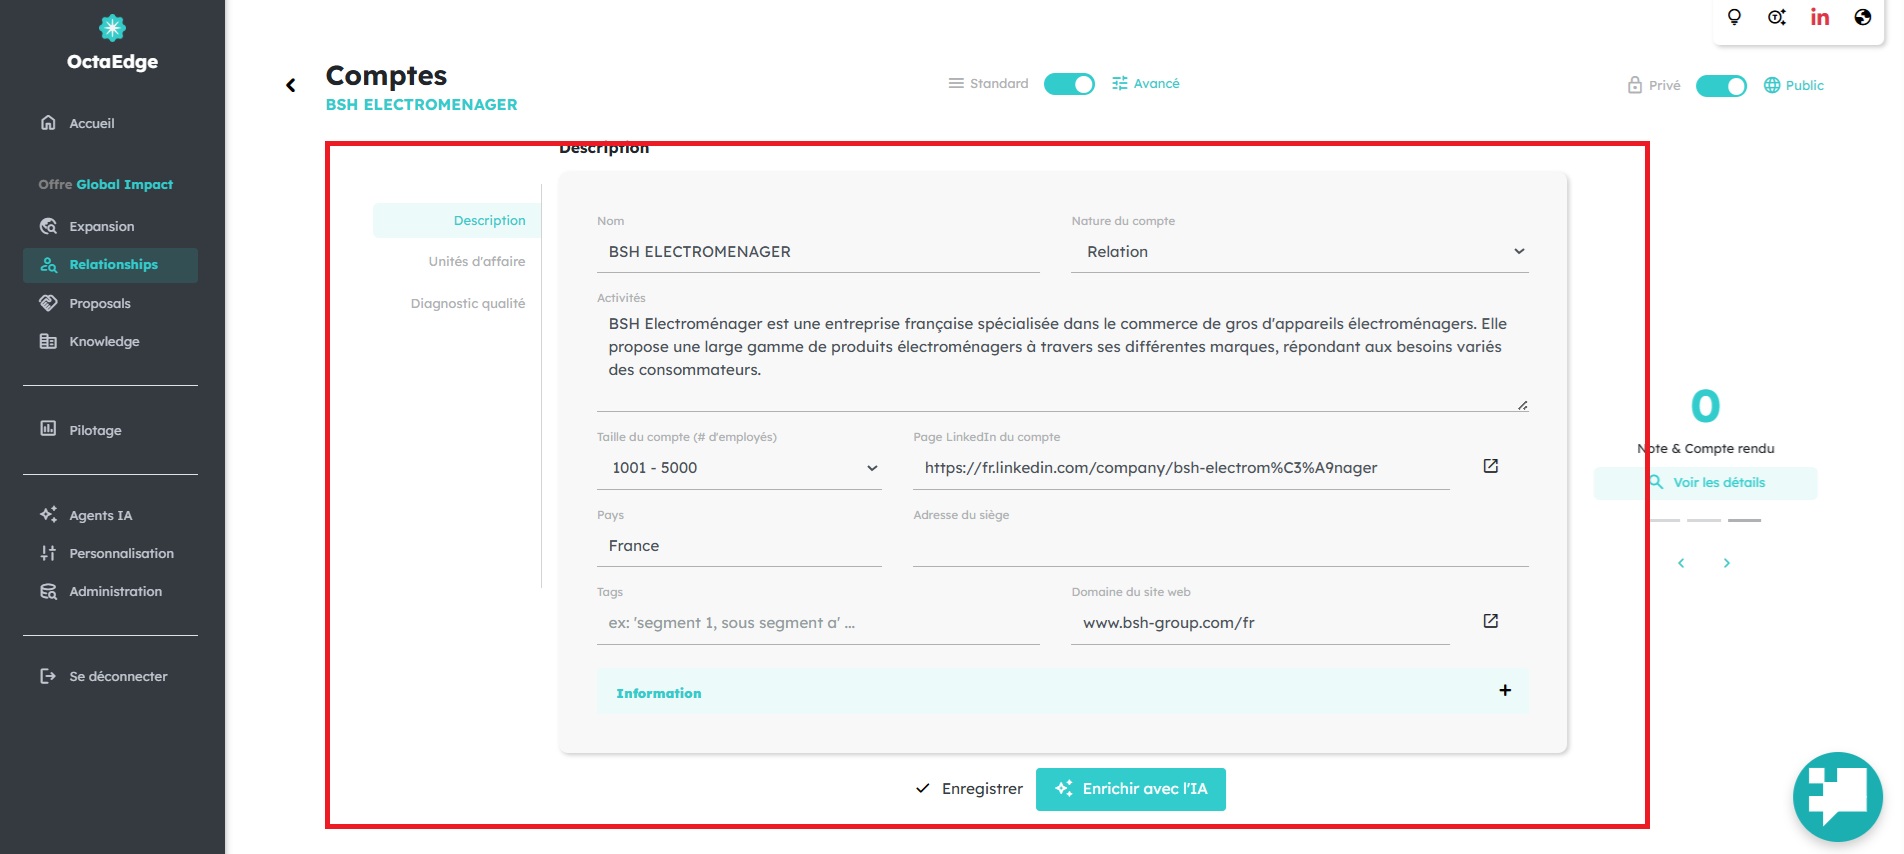Image resolution: width=1904 pixels, height=854 pixels.
Task: Show next note with right chevron
Action: point(1726,563)
